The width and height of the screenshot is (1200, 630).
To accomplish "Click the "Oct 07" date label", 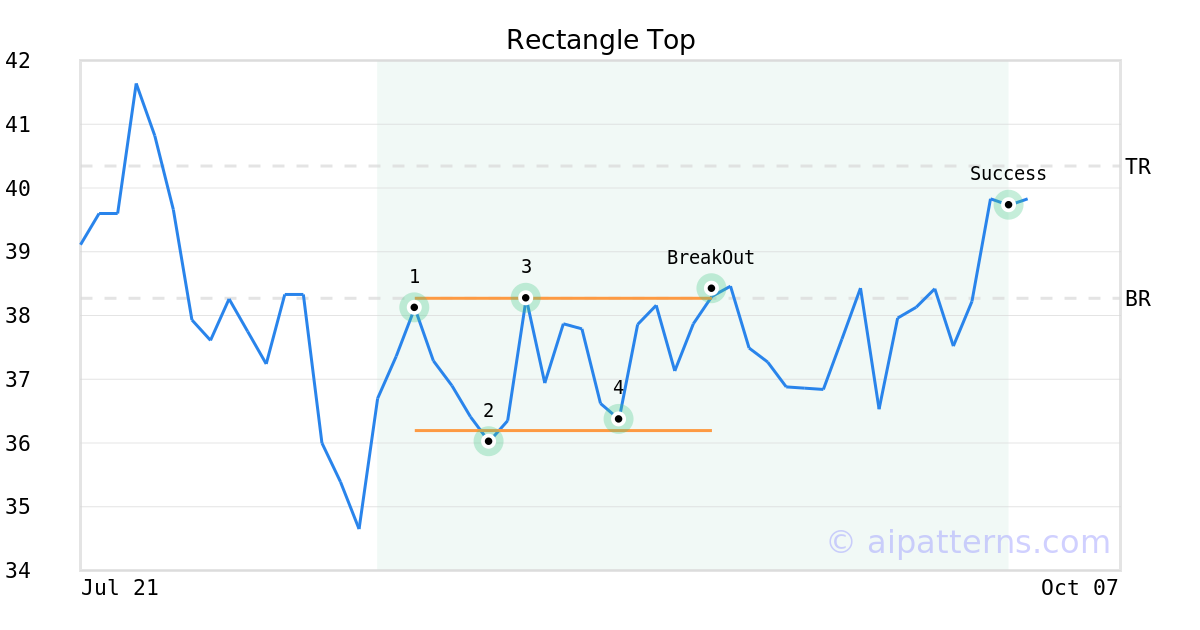I will click(x=1079, y=588).
